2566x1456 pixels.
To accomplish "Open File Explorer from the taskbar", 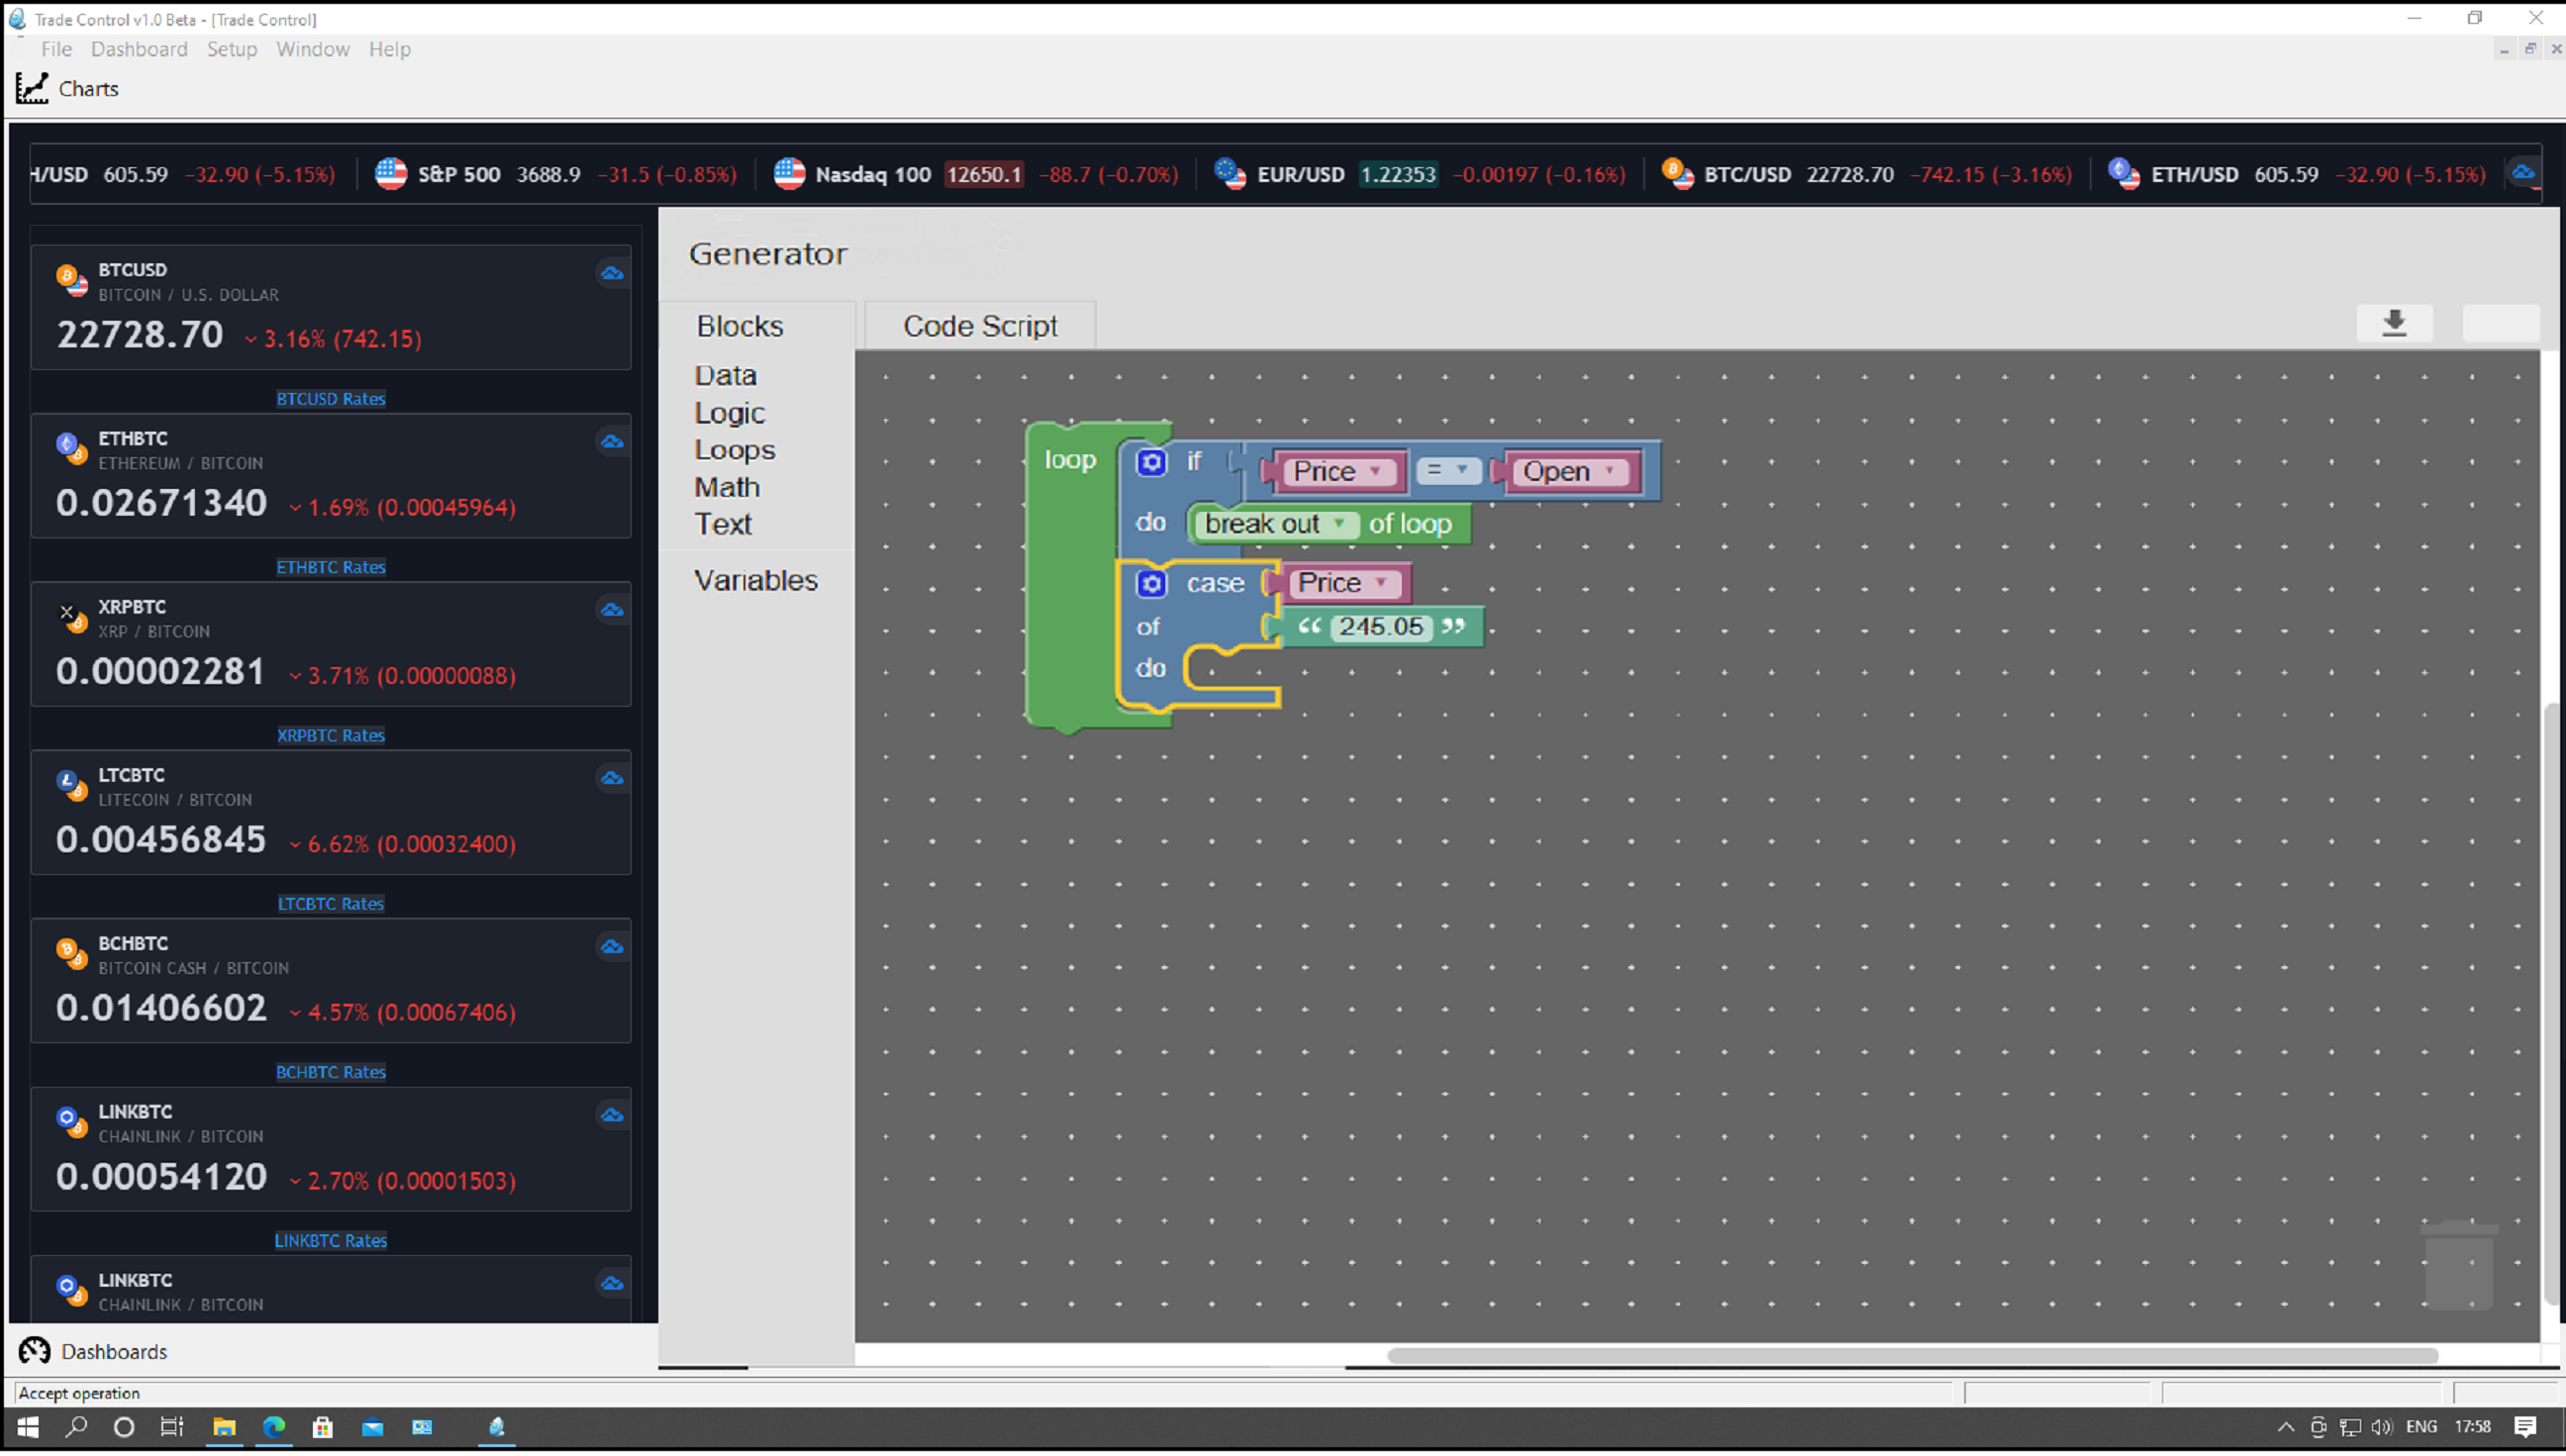I will pos(224,1427).
